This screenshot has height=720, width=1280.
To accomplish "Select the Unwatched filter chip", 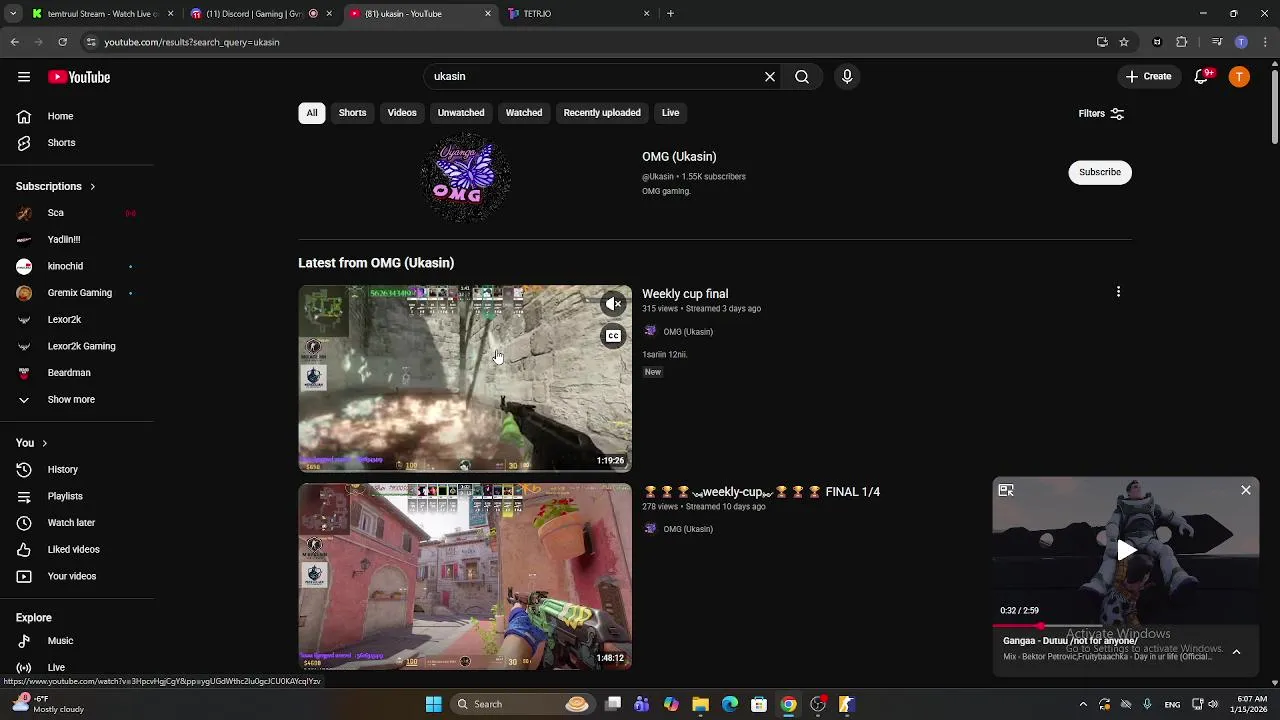I will (461, 113).
